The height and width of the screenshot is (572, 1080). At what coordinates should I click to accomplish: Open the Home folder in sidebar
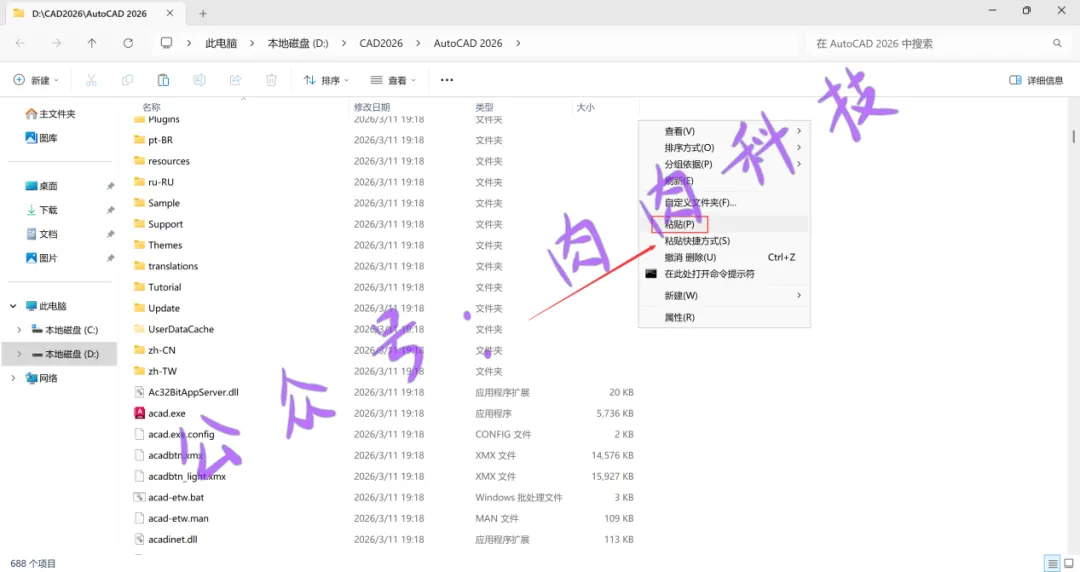tap(50, 114)
